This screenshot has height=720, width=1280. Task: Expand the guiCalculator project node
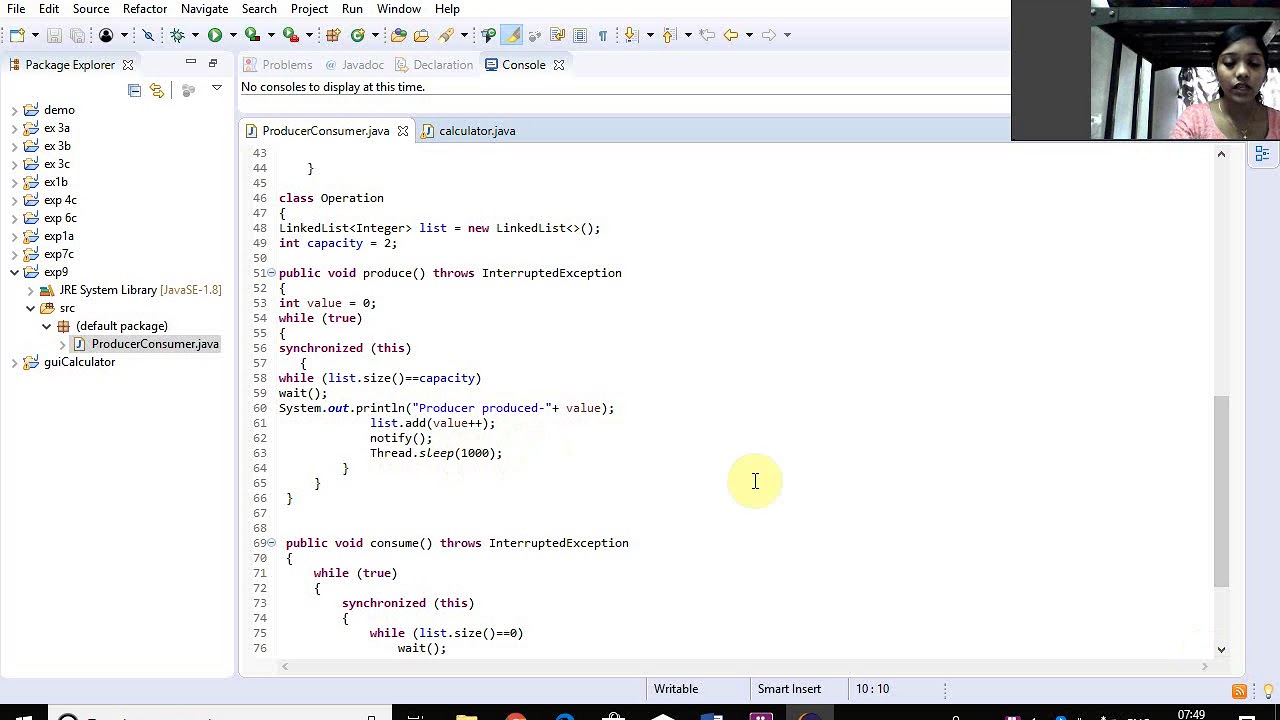tap(14, 362)
